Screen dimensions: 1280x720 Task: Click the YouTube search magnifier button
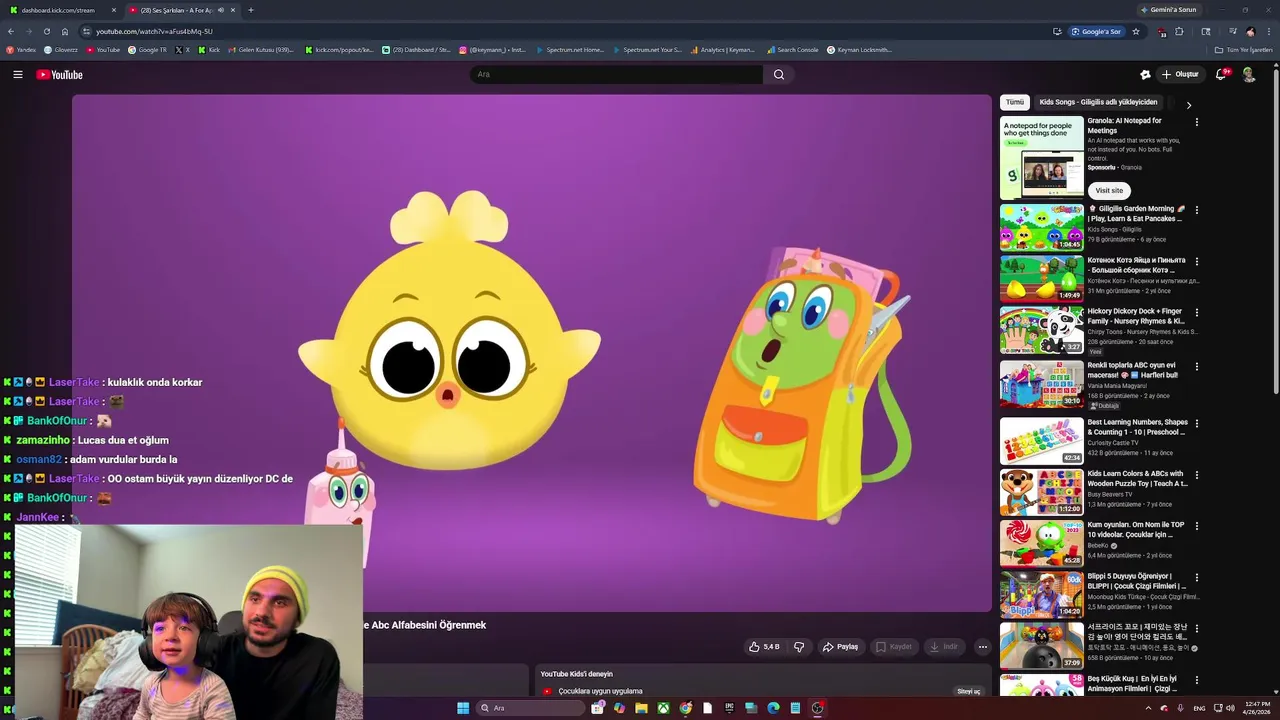pyautogui.click(x=779, y=74)
